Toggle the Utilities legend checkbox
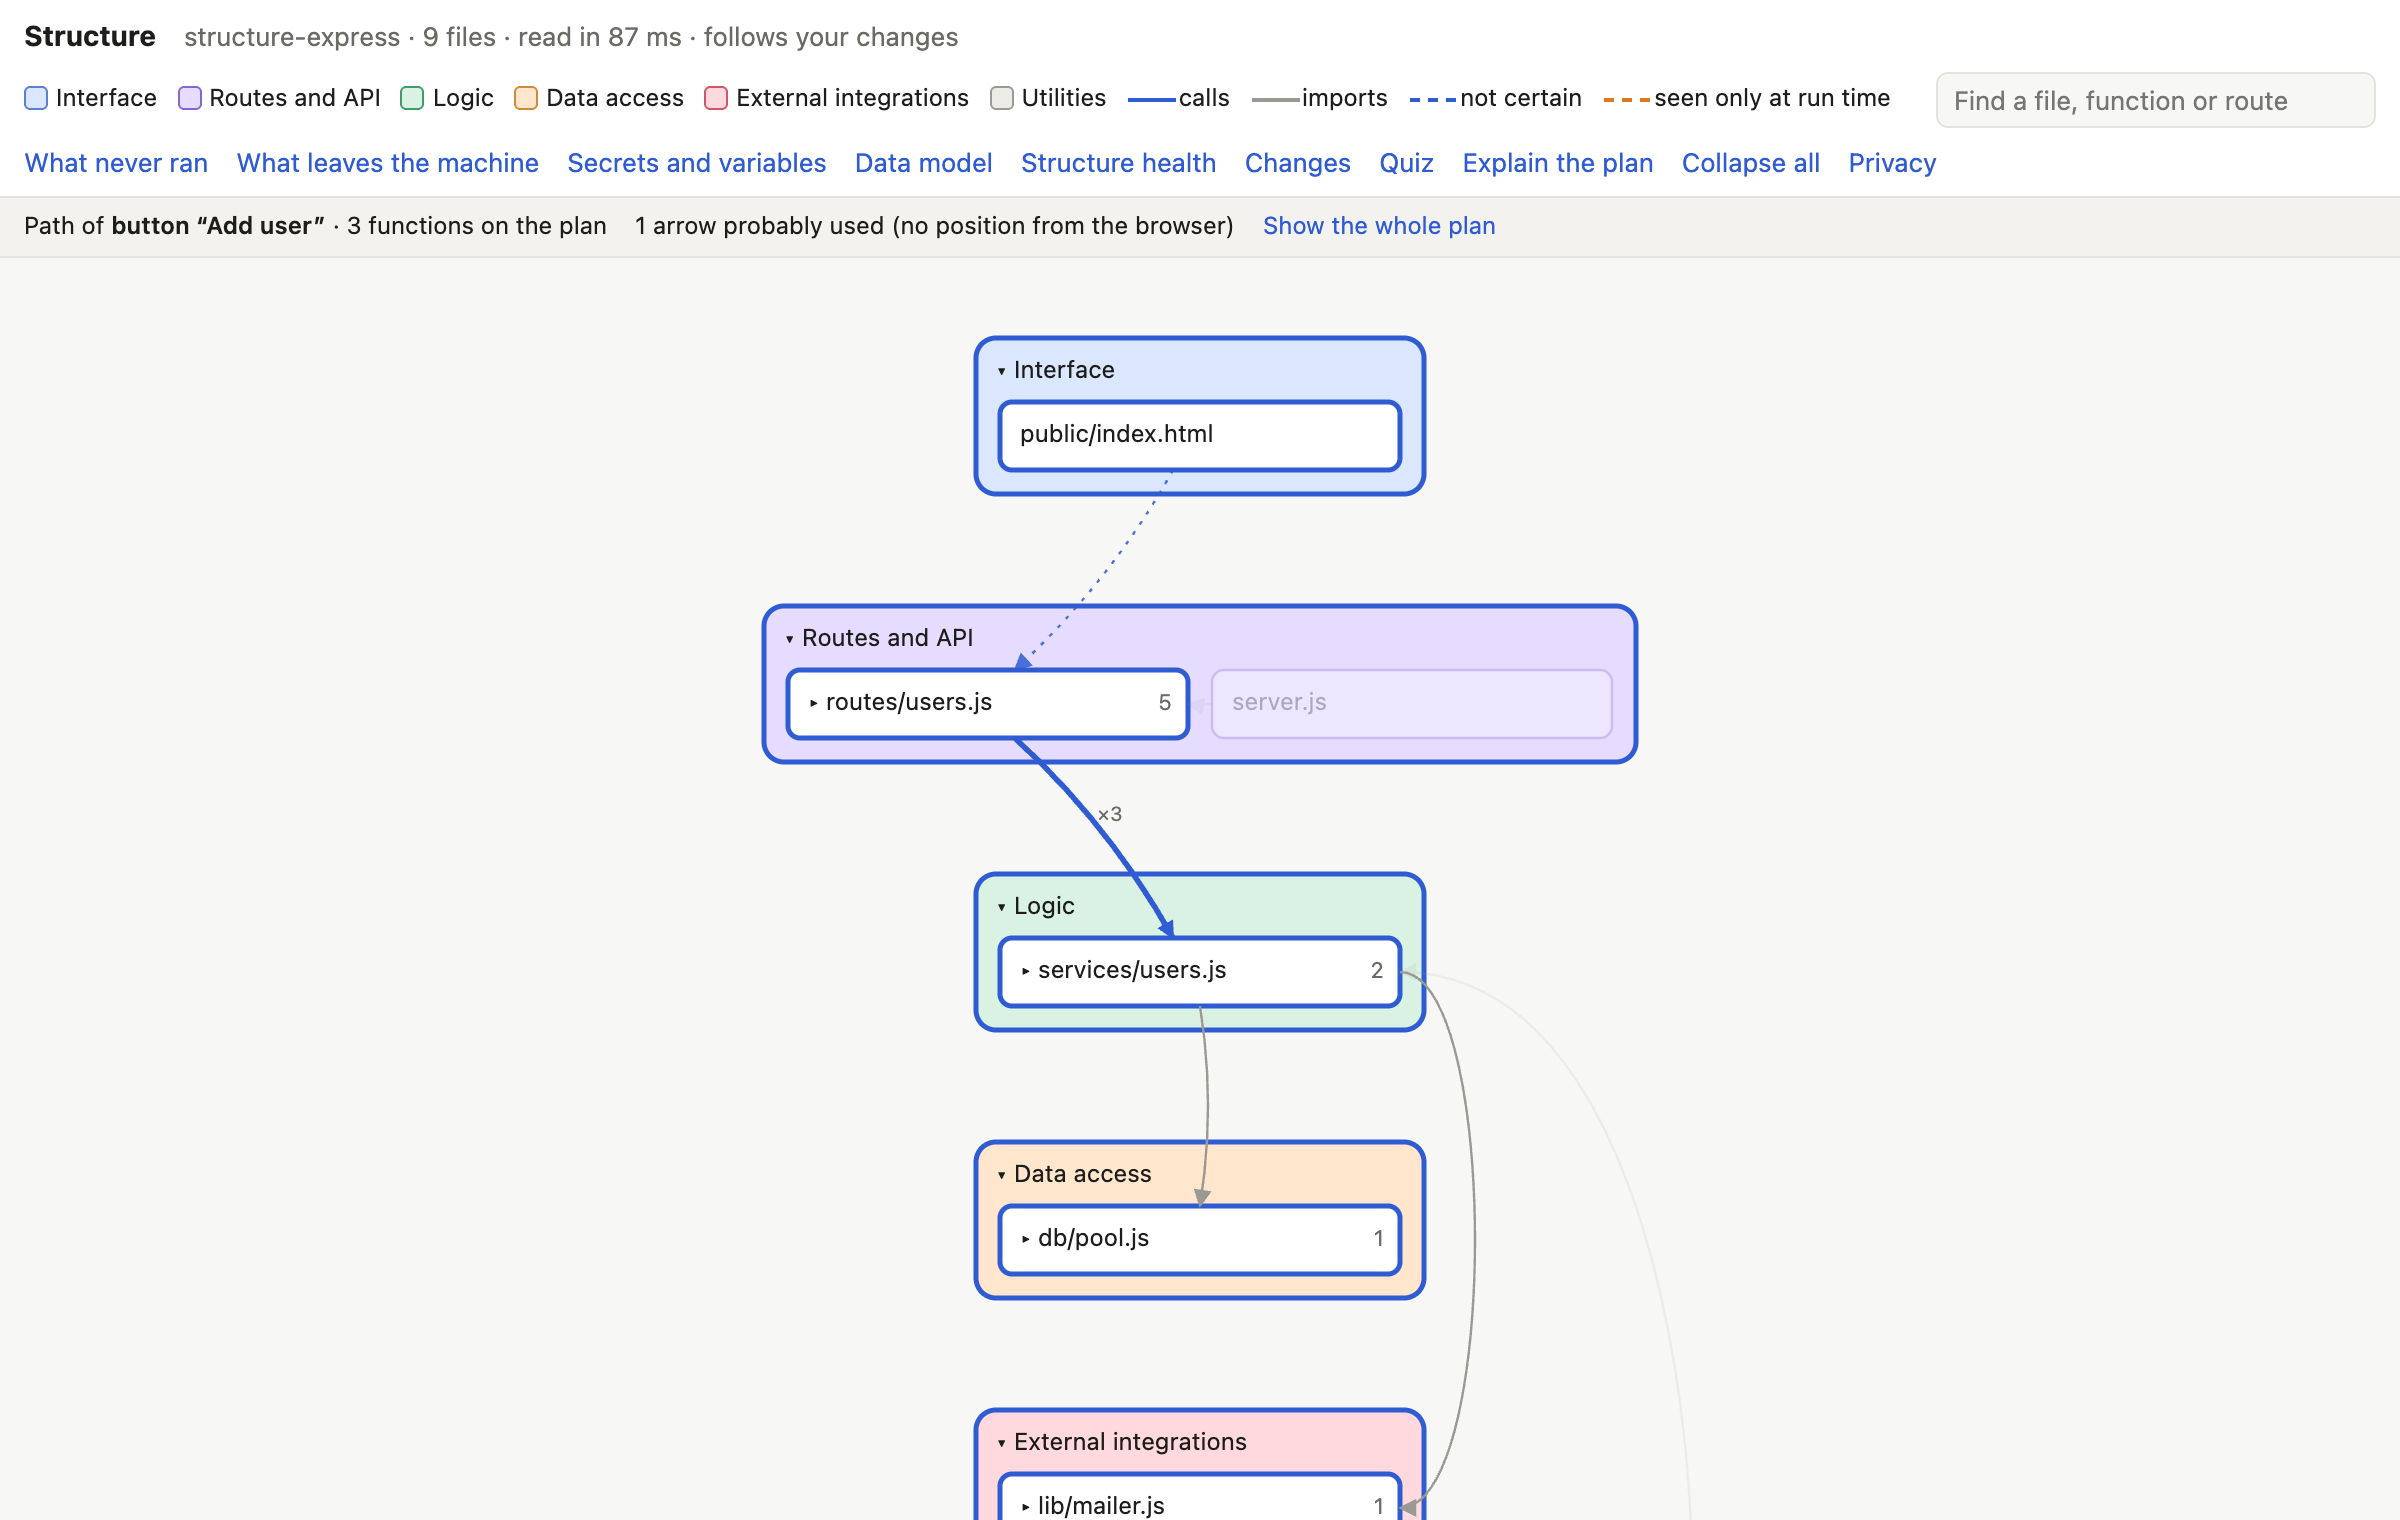The height and width of the screenshot is (1520, 2400). point(1002,98)
